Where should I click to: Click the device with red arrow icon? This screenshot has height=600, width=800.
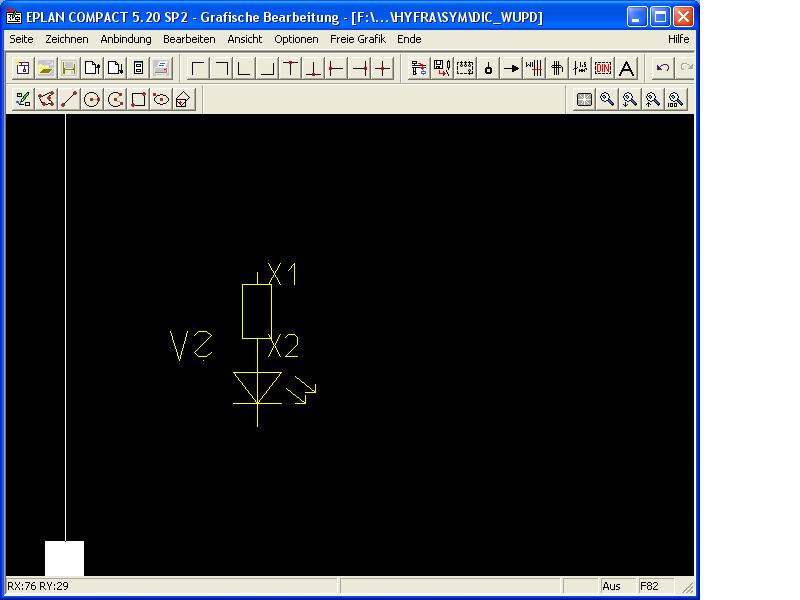[x=419, y=68]
